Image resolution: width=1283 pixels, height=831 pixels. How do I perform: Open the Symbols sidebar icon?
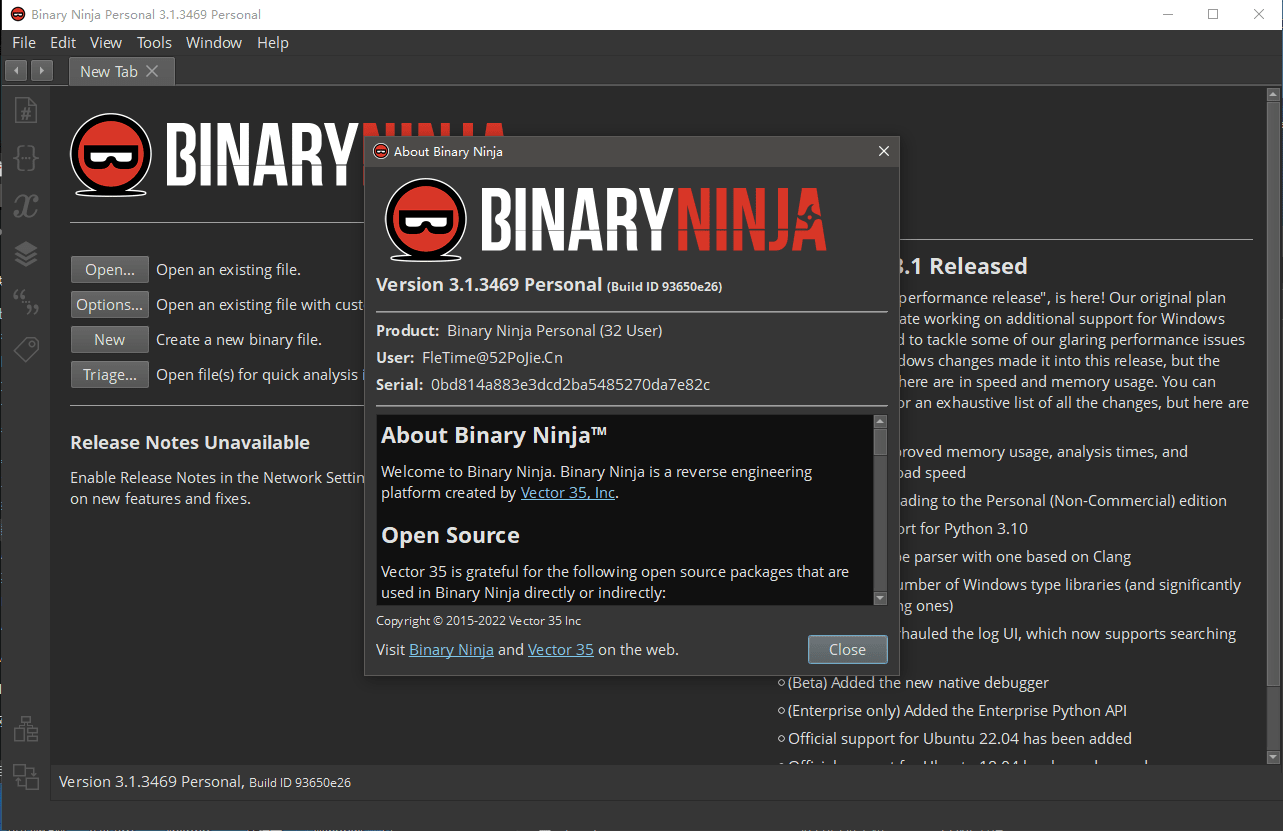(26, 110)
